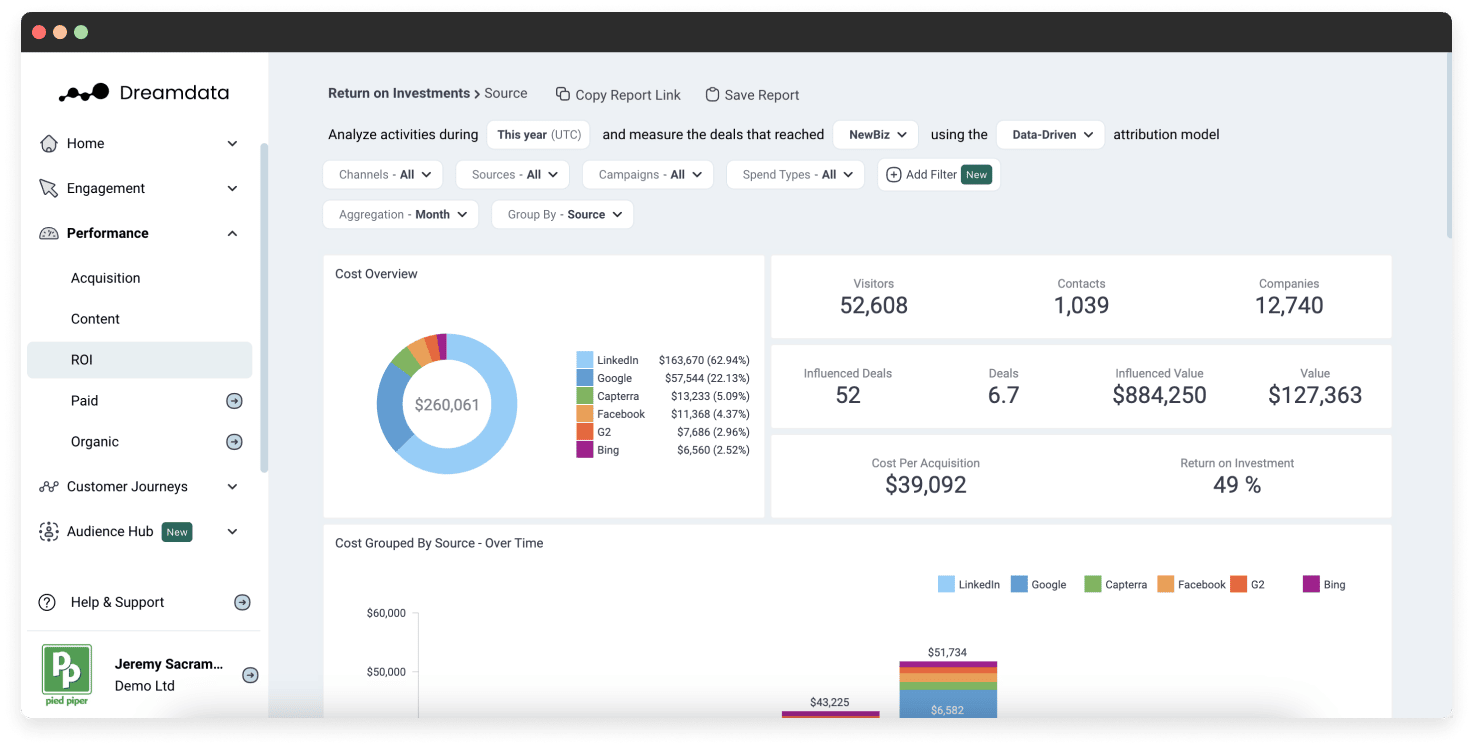Open the Organic sidebar item

(x=140, y=442)
